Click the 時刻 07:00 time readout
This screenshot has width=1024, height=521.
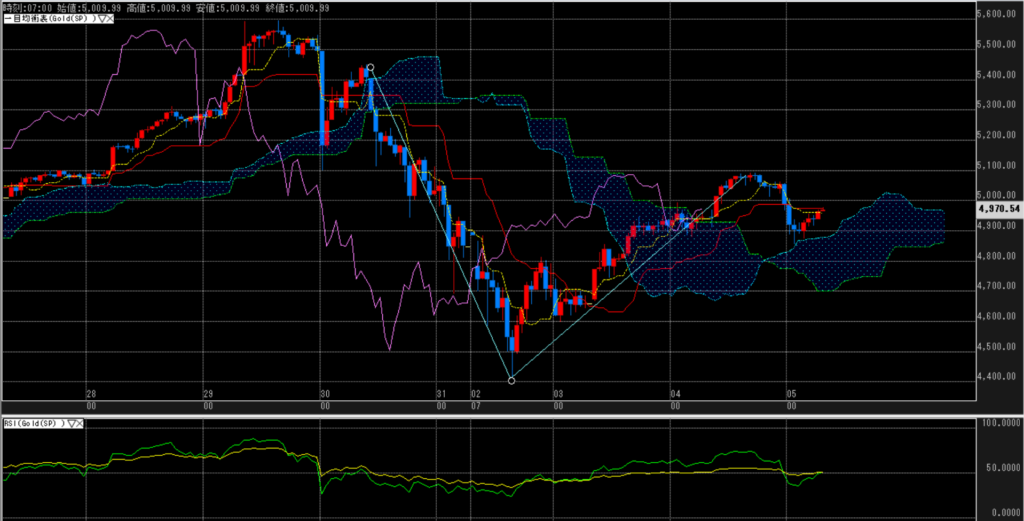pos(27,7)
